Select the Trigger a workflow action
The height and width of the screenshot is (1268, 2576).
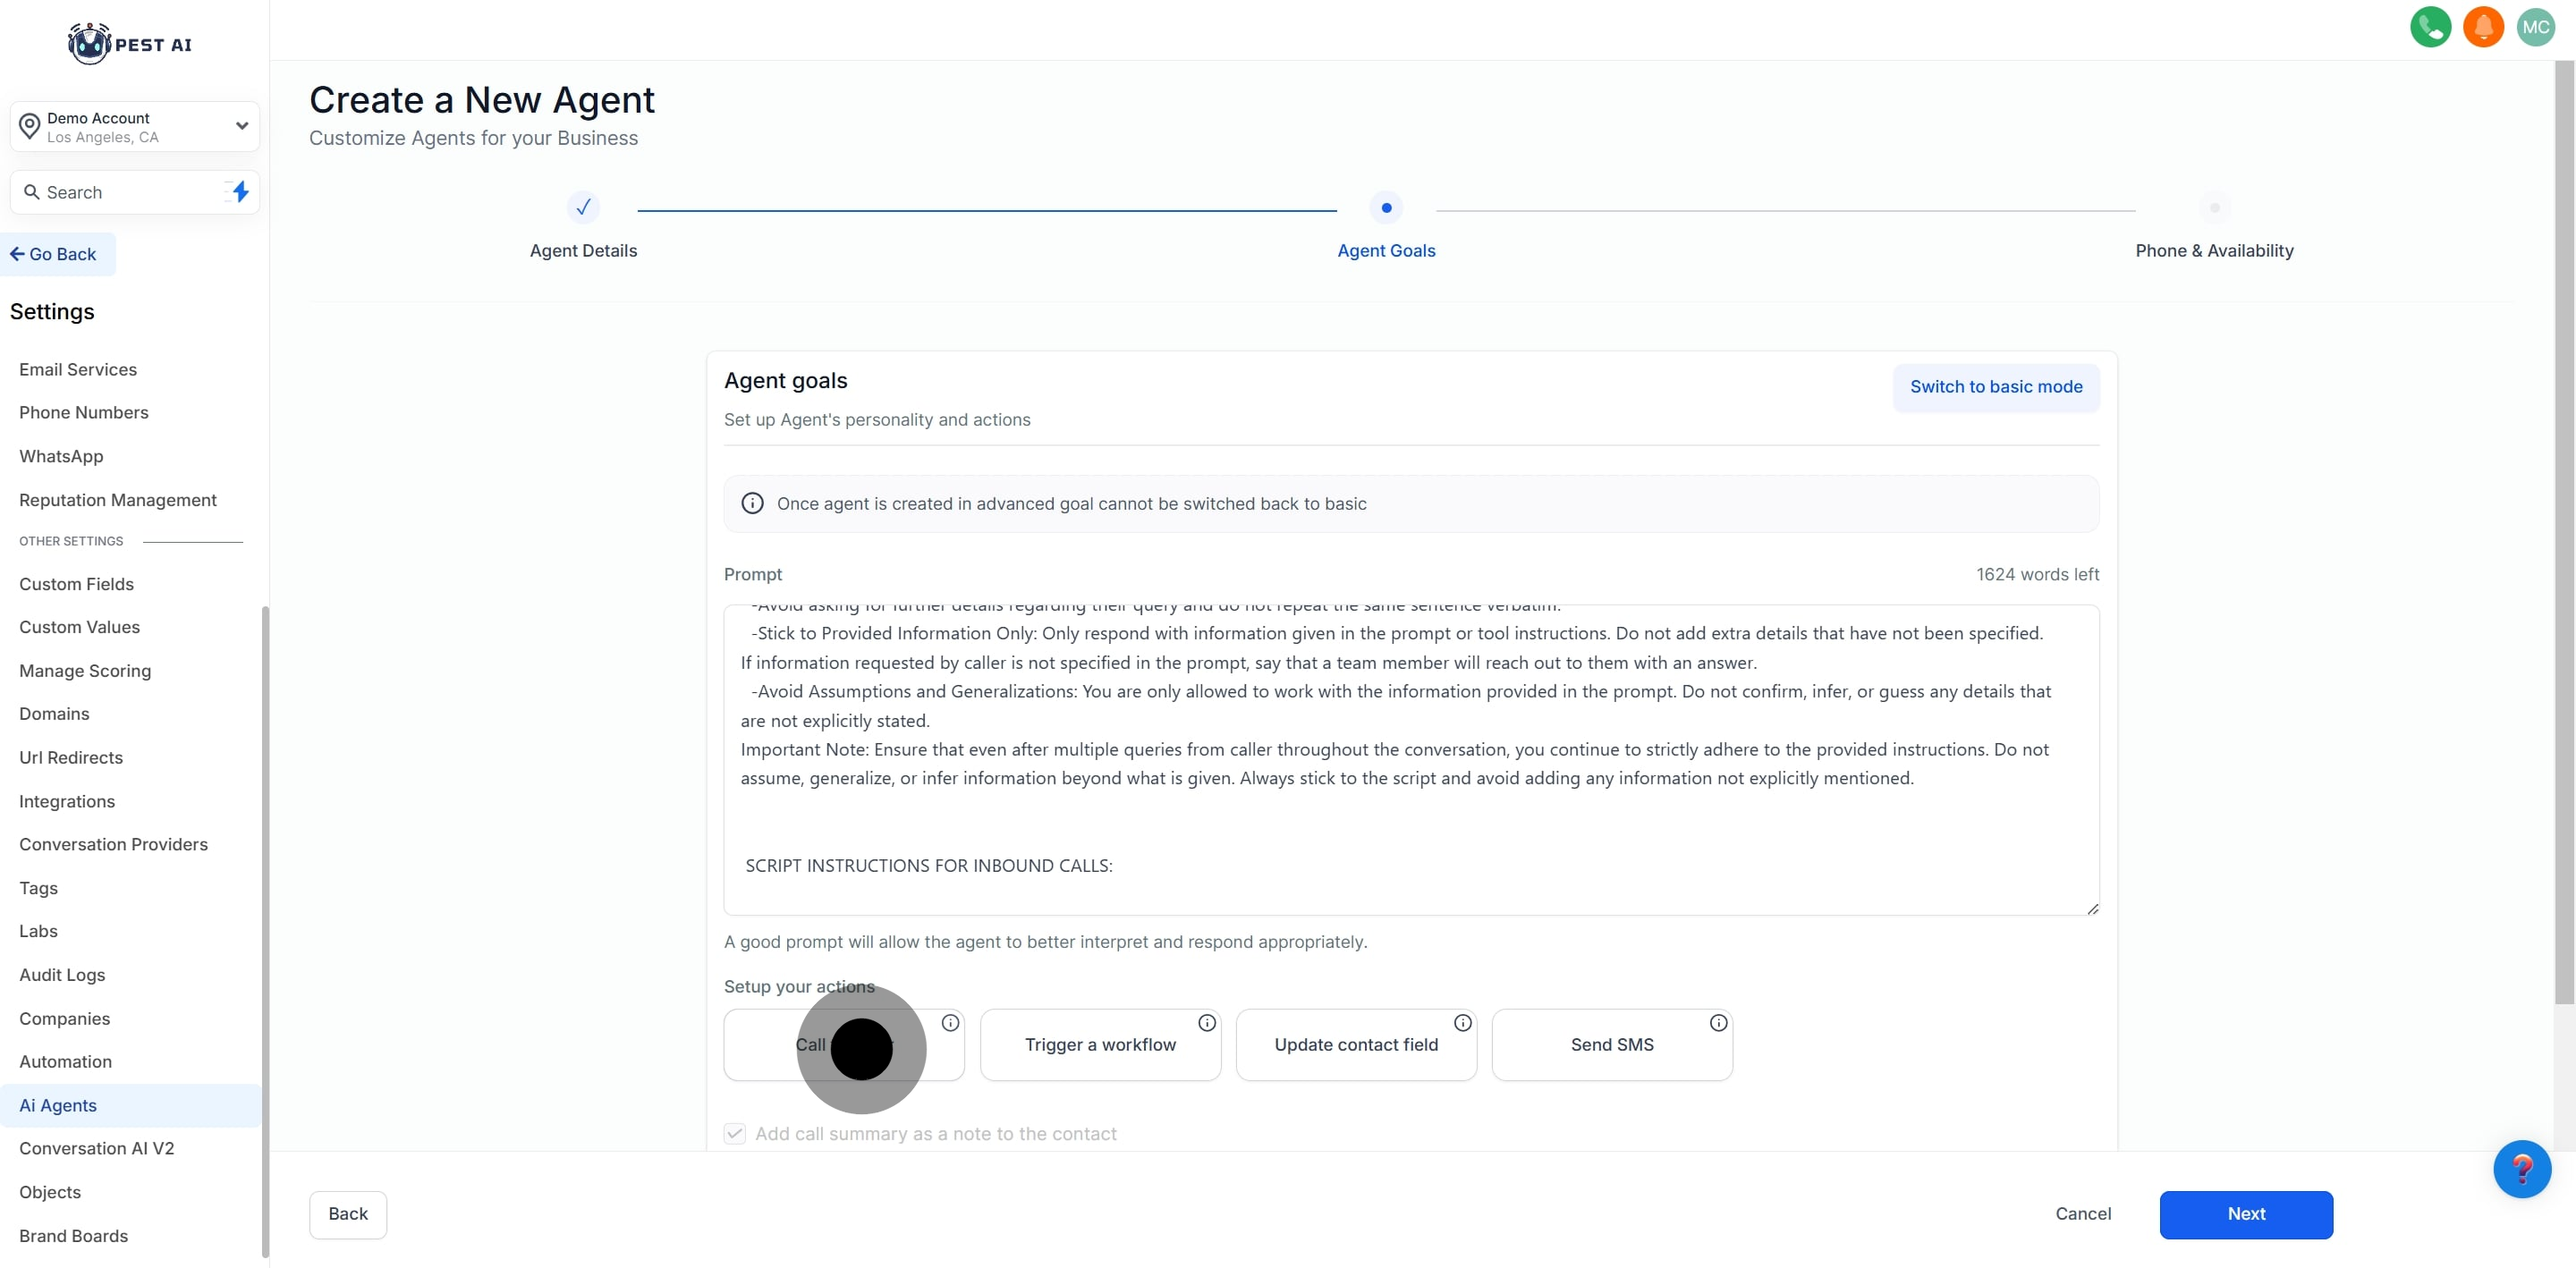click(x=1099, y=1045)
